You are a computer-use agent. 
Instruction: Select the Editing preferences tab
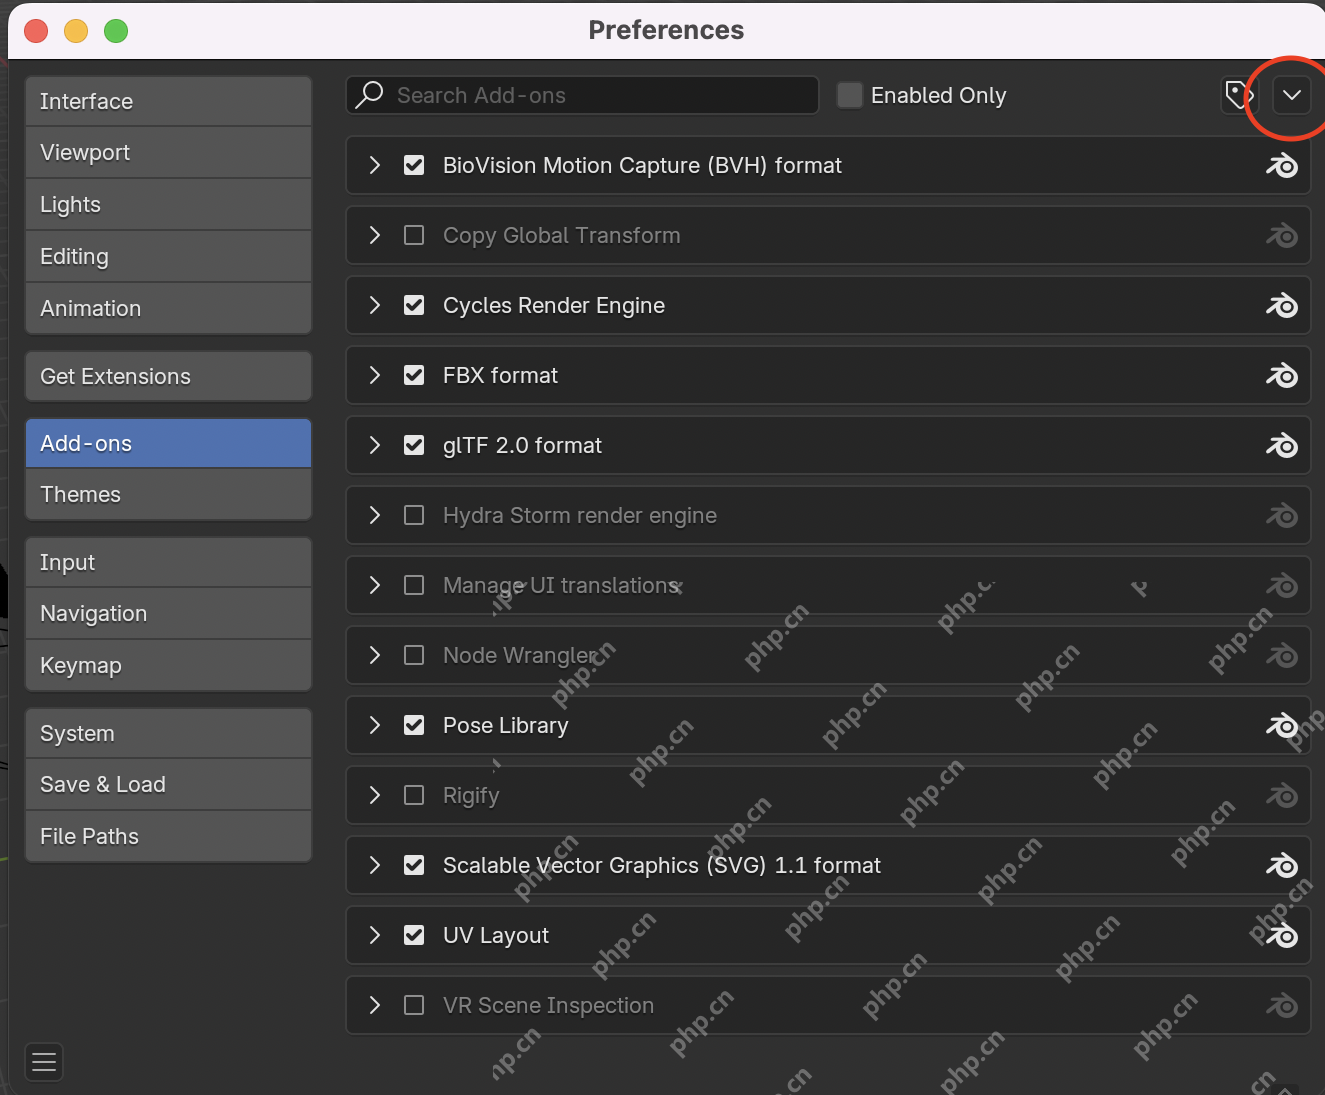pyautogui.click(x=168, y=256)
